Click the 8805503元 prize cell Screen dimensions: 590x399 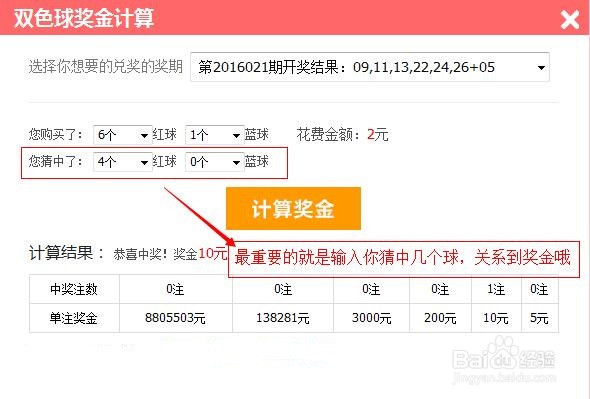coord(176,318)
